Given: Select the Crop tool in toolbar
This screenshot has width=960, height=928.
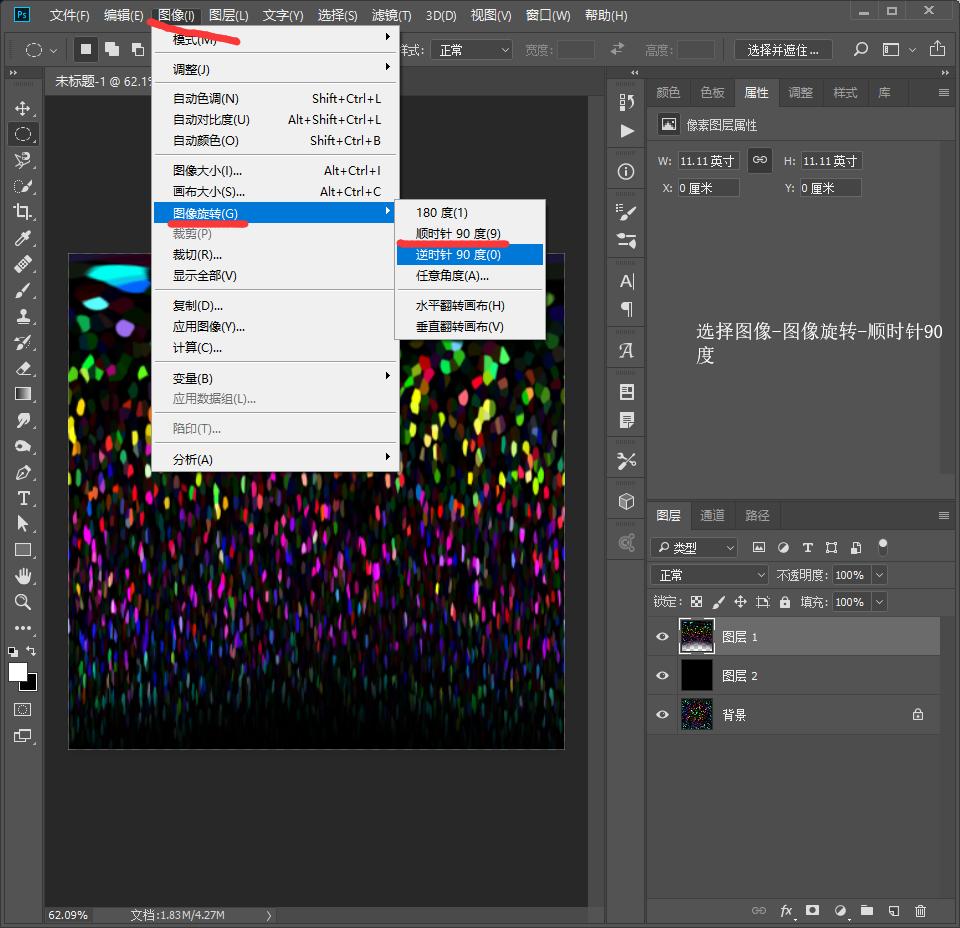Looking at the screenshot, I should click(x=22, y=212).
